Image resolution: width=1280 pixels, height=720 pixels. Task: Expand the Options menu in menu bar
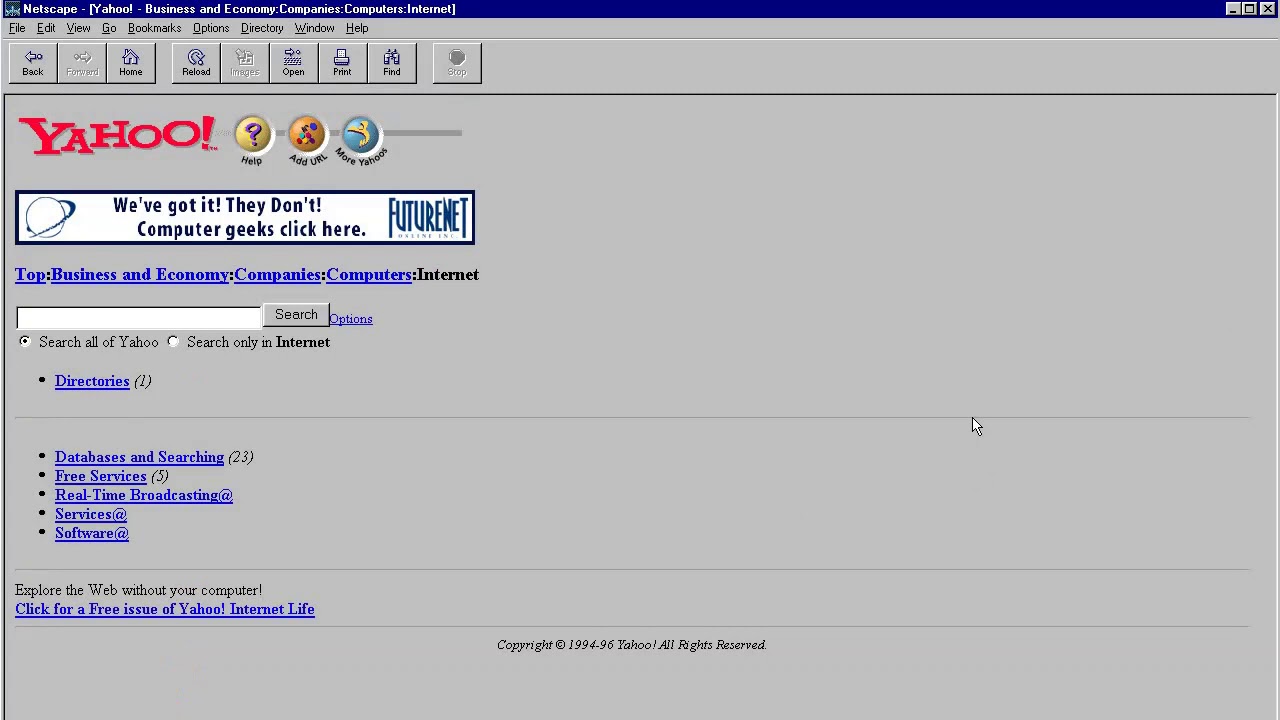[211, 28]
